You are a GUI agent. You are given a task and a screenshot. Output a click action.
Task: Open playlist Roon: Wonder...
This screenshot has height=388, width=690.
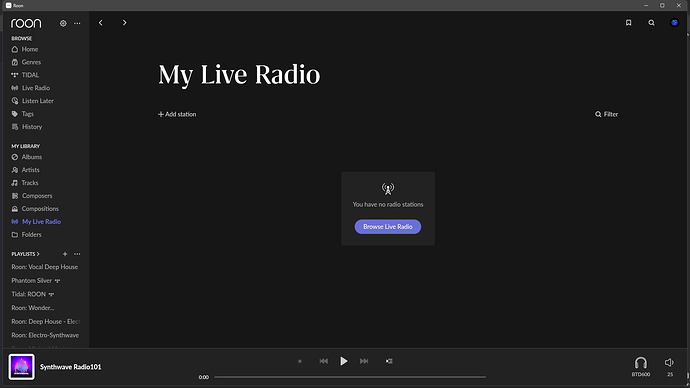pyautogui.click(x=33, y=307)
